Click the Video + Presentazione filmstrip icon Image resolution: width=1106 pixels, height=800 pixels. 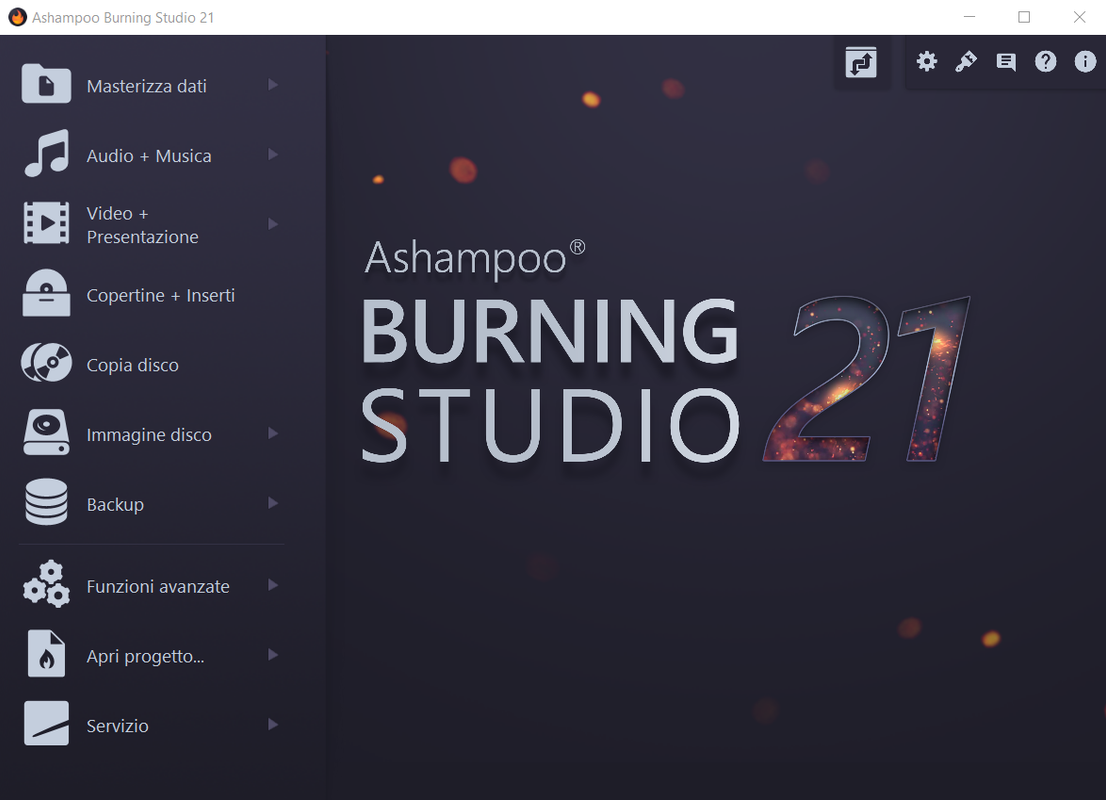tap(47, 223)
